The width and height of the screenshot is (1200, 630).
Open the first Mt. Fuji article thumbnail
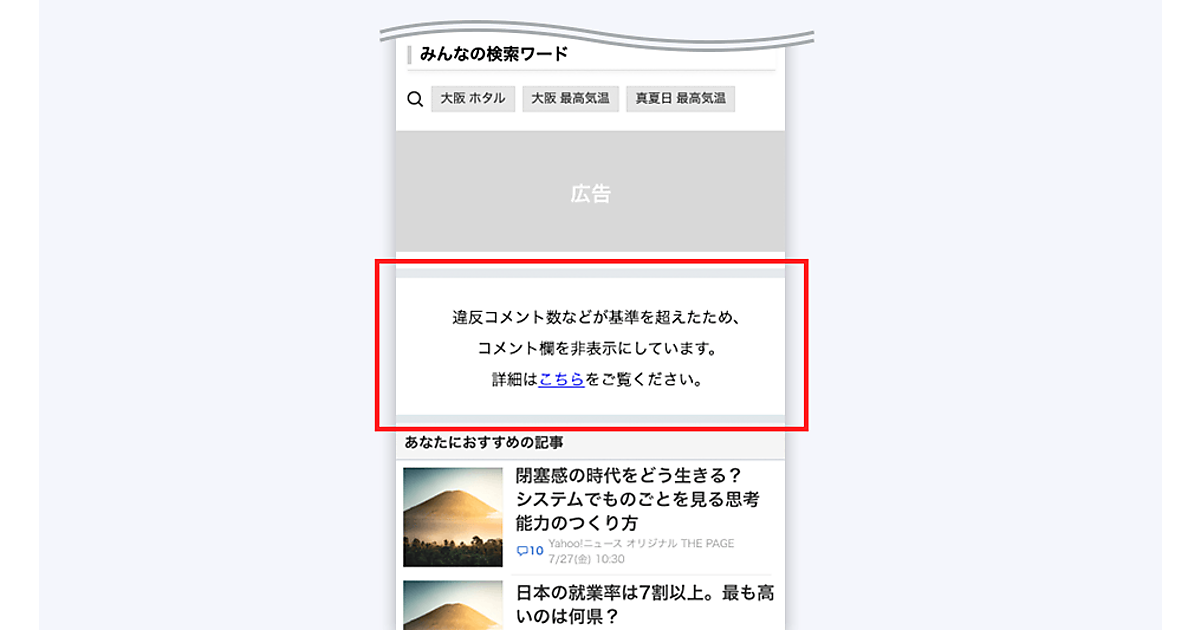(453, 517)
